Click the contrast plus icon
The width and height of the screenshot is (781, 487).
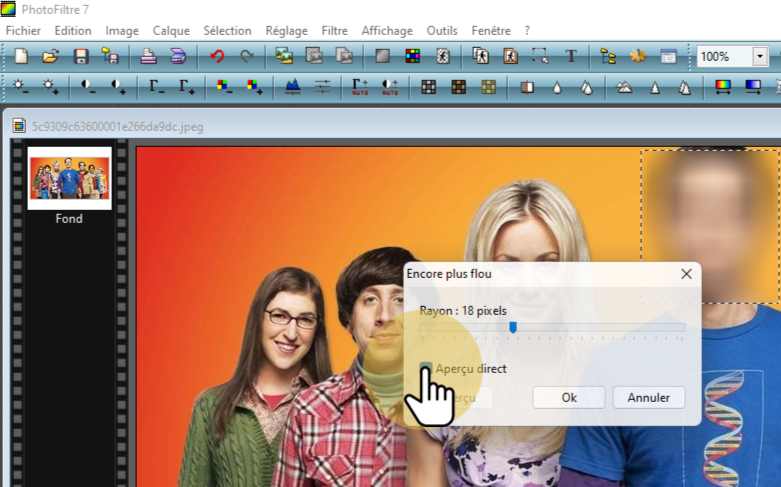(118, 87)
